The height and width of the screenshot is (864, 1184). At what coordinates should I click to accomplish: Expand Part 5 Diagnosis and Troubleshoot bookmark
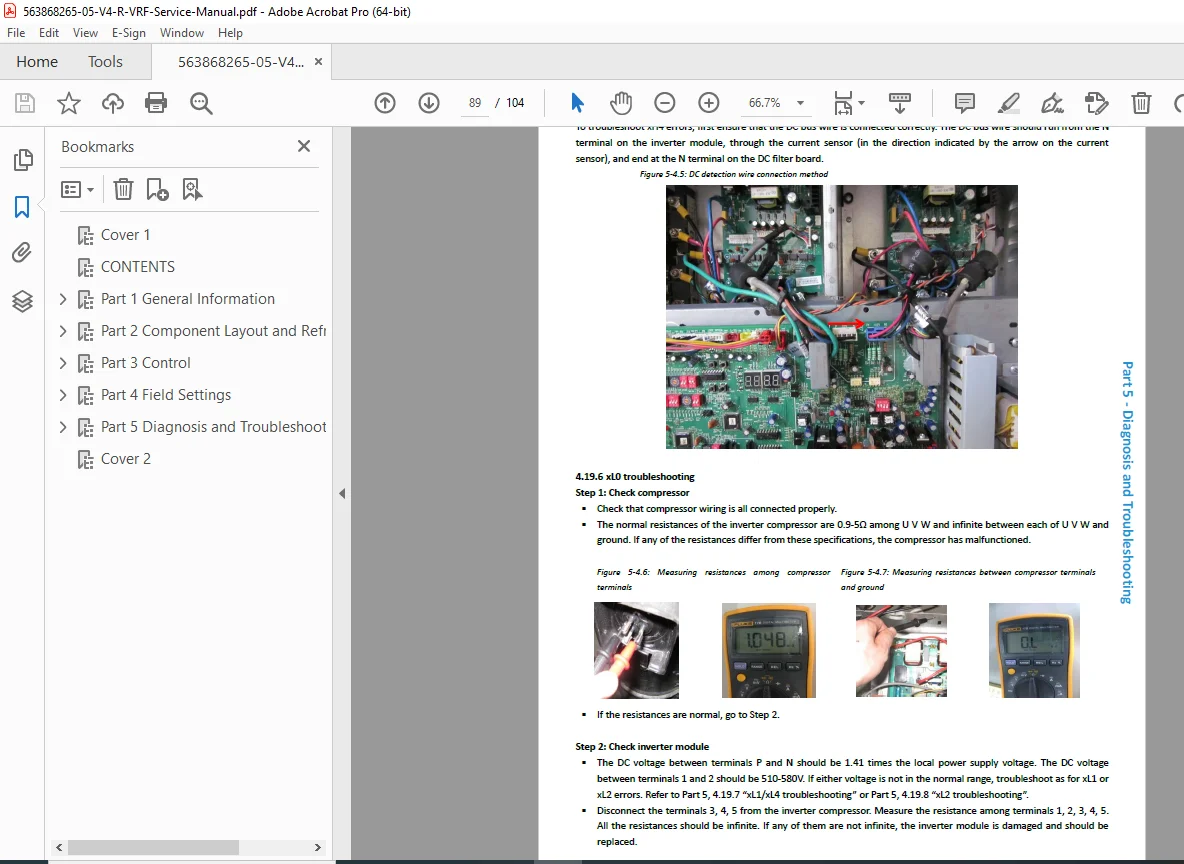[63, 427]
